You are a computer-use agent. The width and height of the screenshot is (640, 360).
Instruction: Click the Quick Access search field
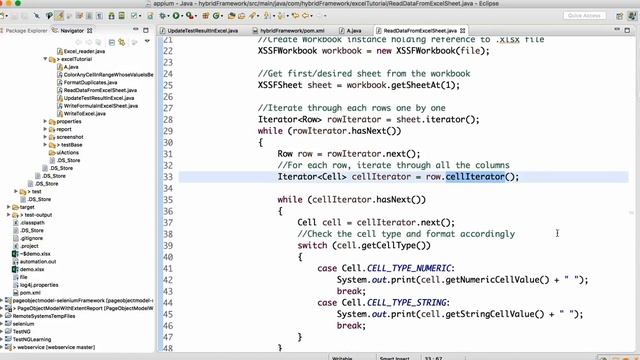click(x=584, y=16)
